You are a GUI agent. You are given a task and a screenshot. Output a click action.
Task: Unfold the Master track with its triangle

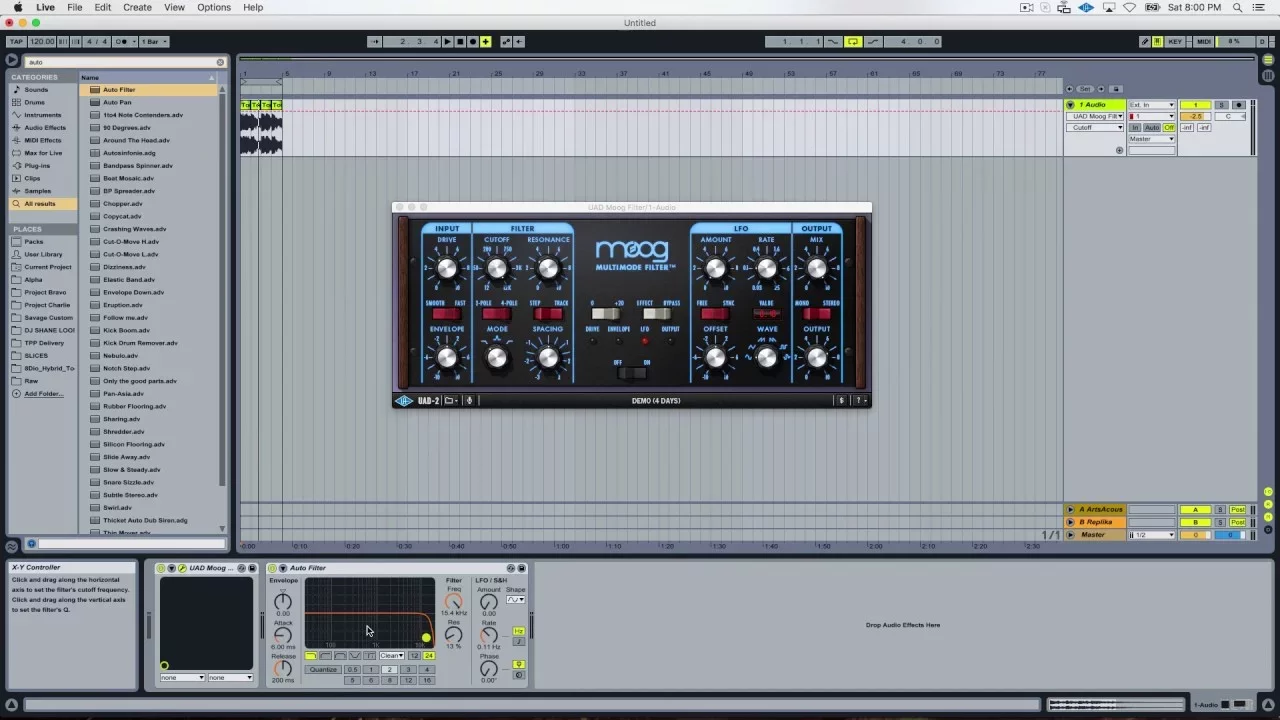click(1070, 535)
